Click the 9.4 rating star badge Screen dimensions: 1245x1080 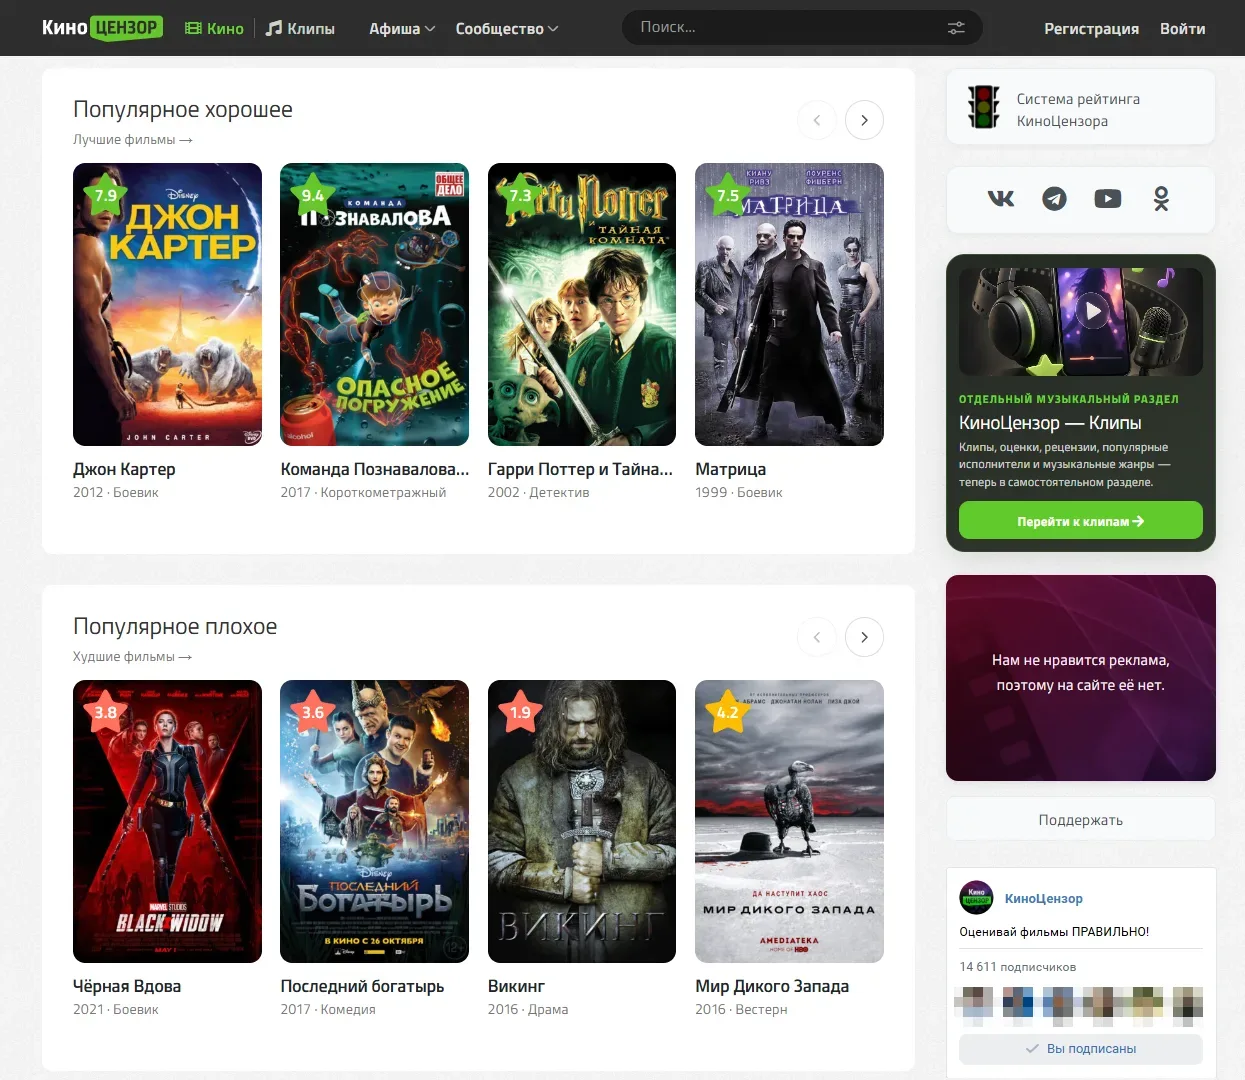(x=313, y=195)
